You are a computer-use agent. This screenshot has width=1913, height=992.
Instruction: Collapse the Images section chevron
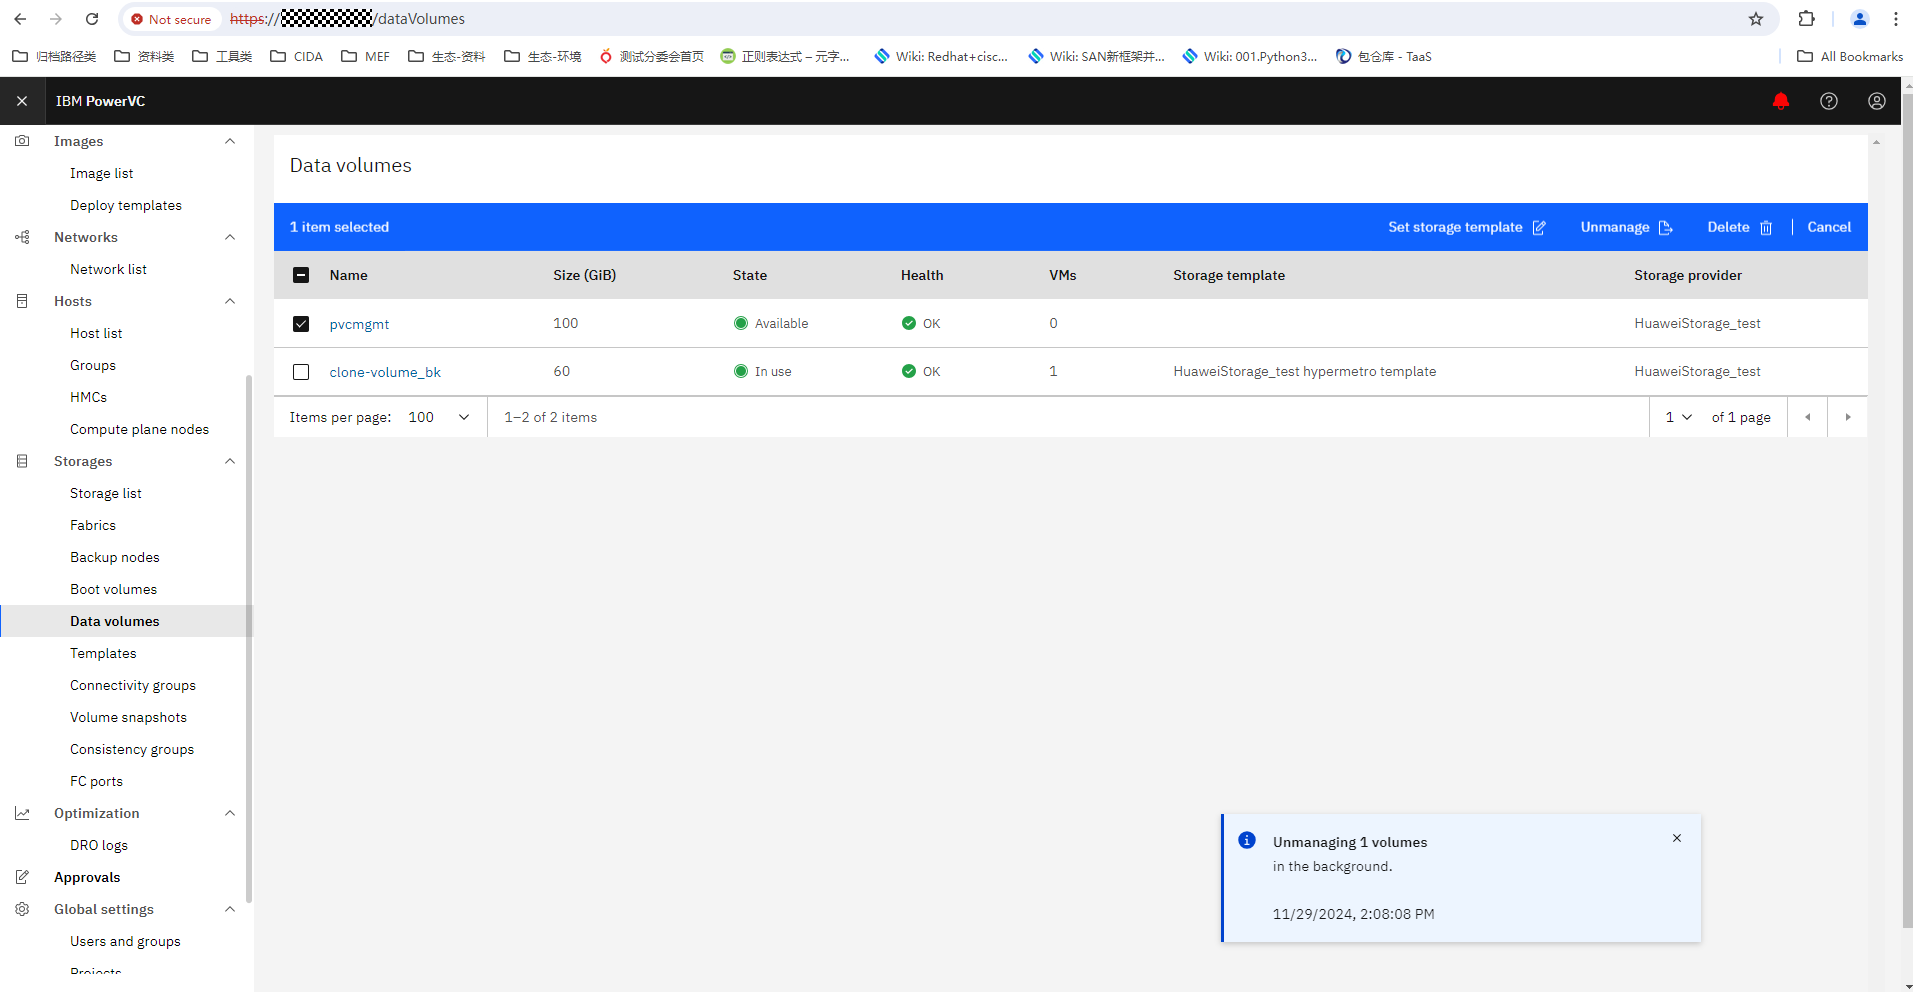[230, 141]
